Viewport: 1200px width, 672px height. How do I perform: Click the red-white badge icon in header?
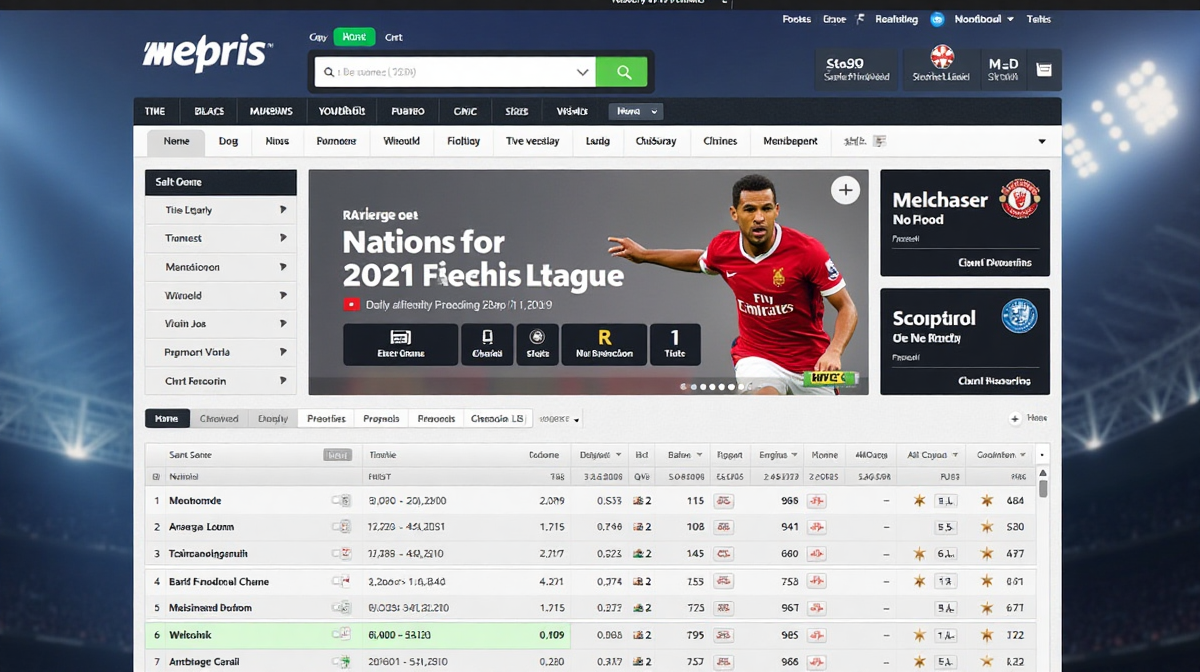point(941,57)
